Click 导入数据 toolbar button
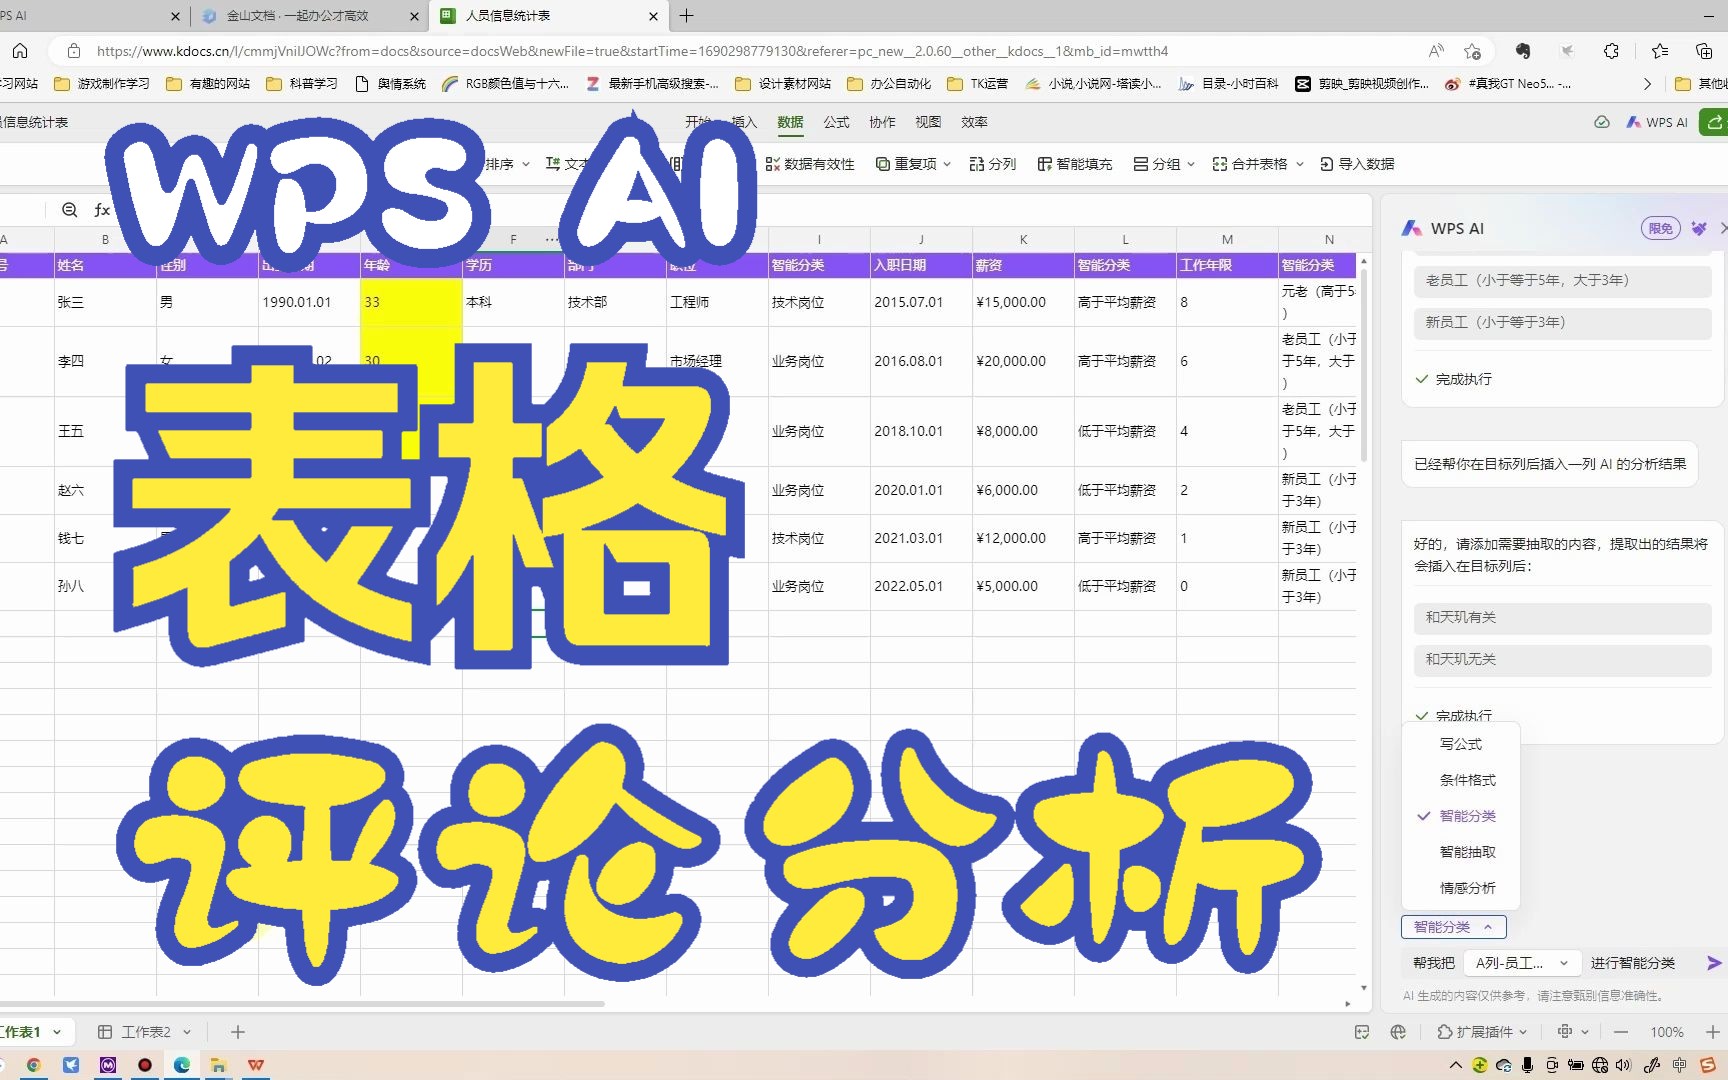1728x1080 pixels. 1357,164
